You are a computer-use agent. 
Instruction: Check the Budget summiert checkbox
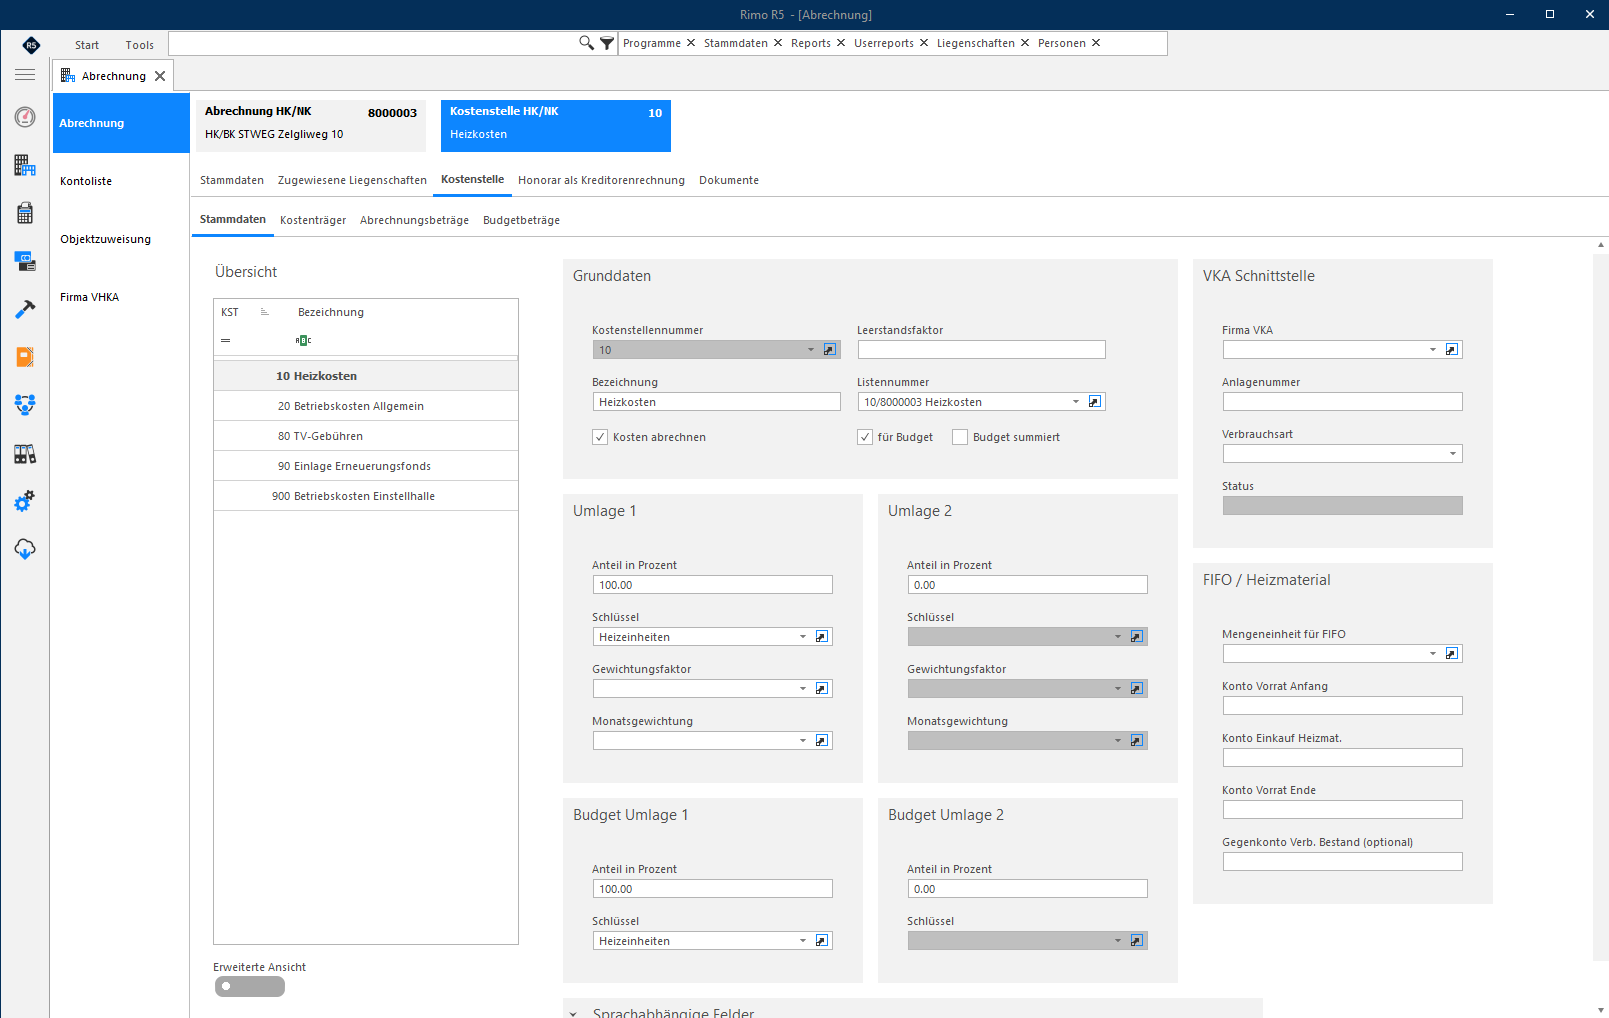(x=960, y=437)
